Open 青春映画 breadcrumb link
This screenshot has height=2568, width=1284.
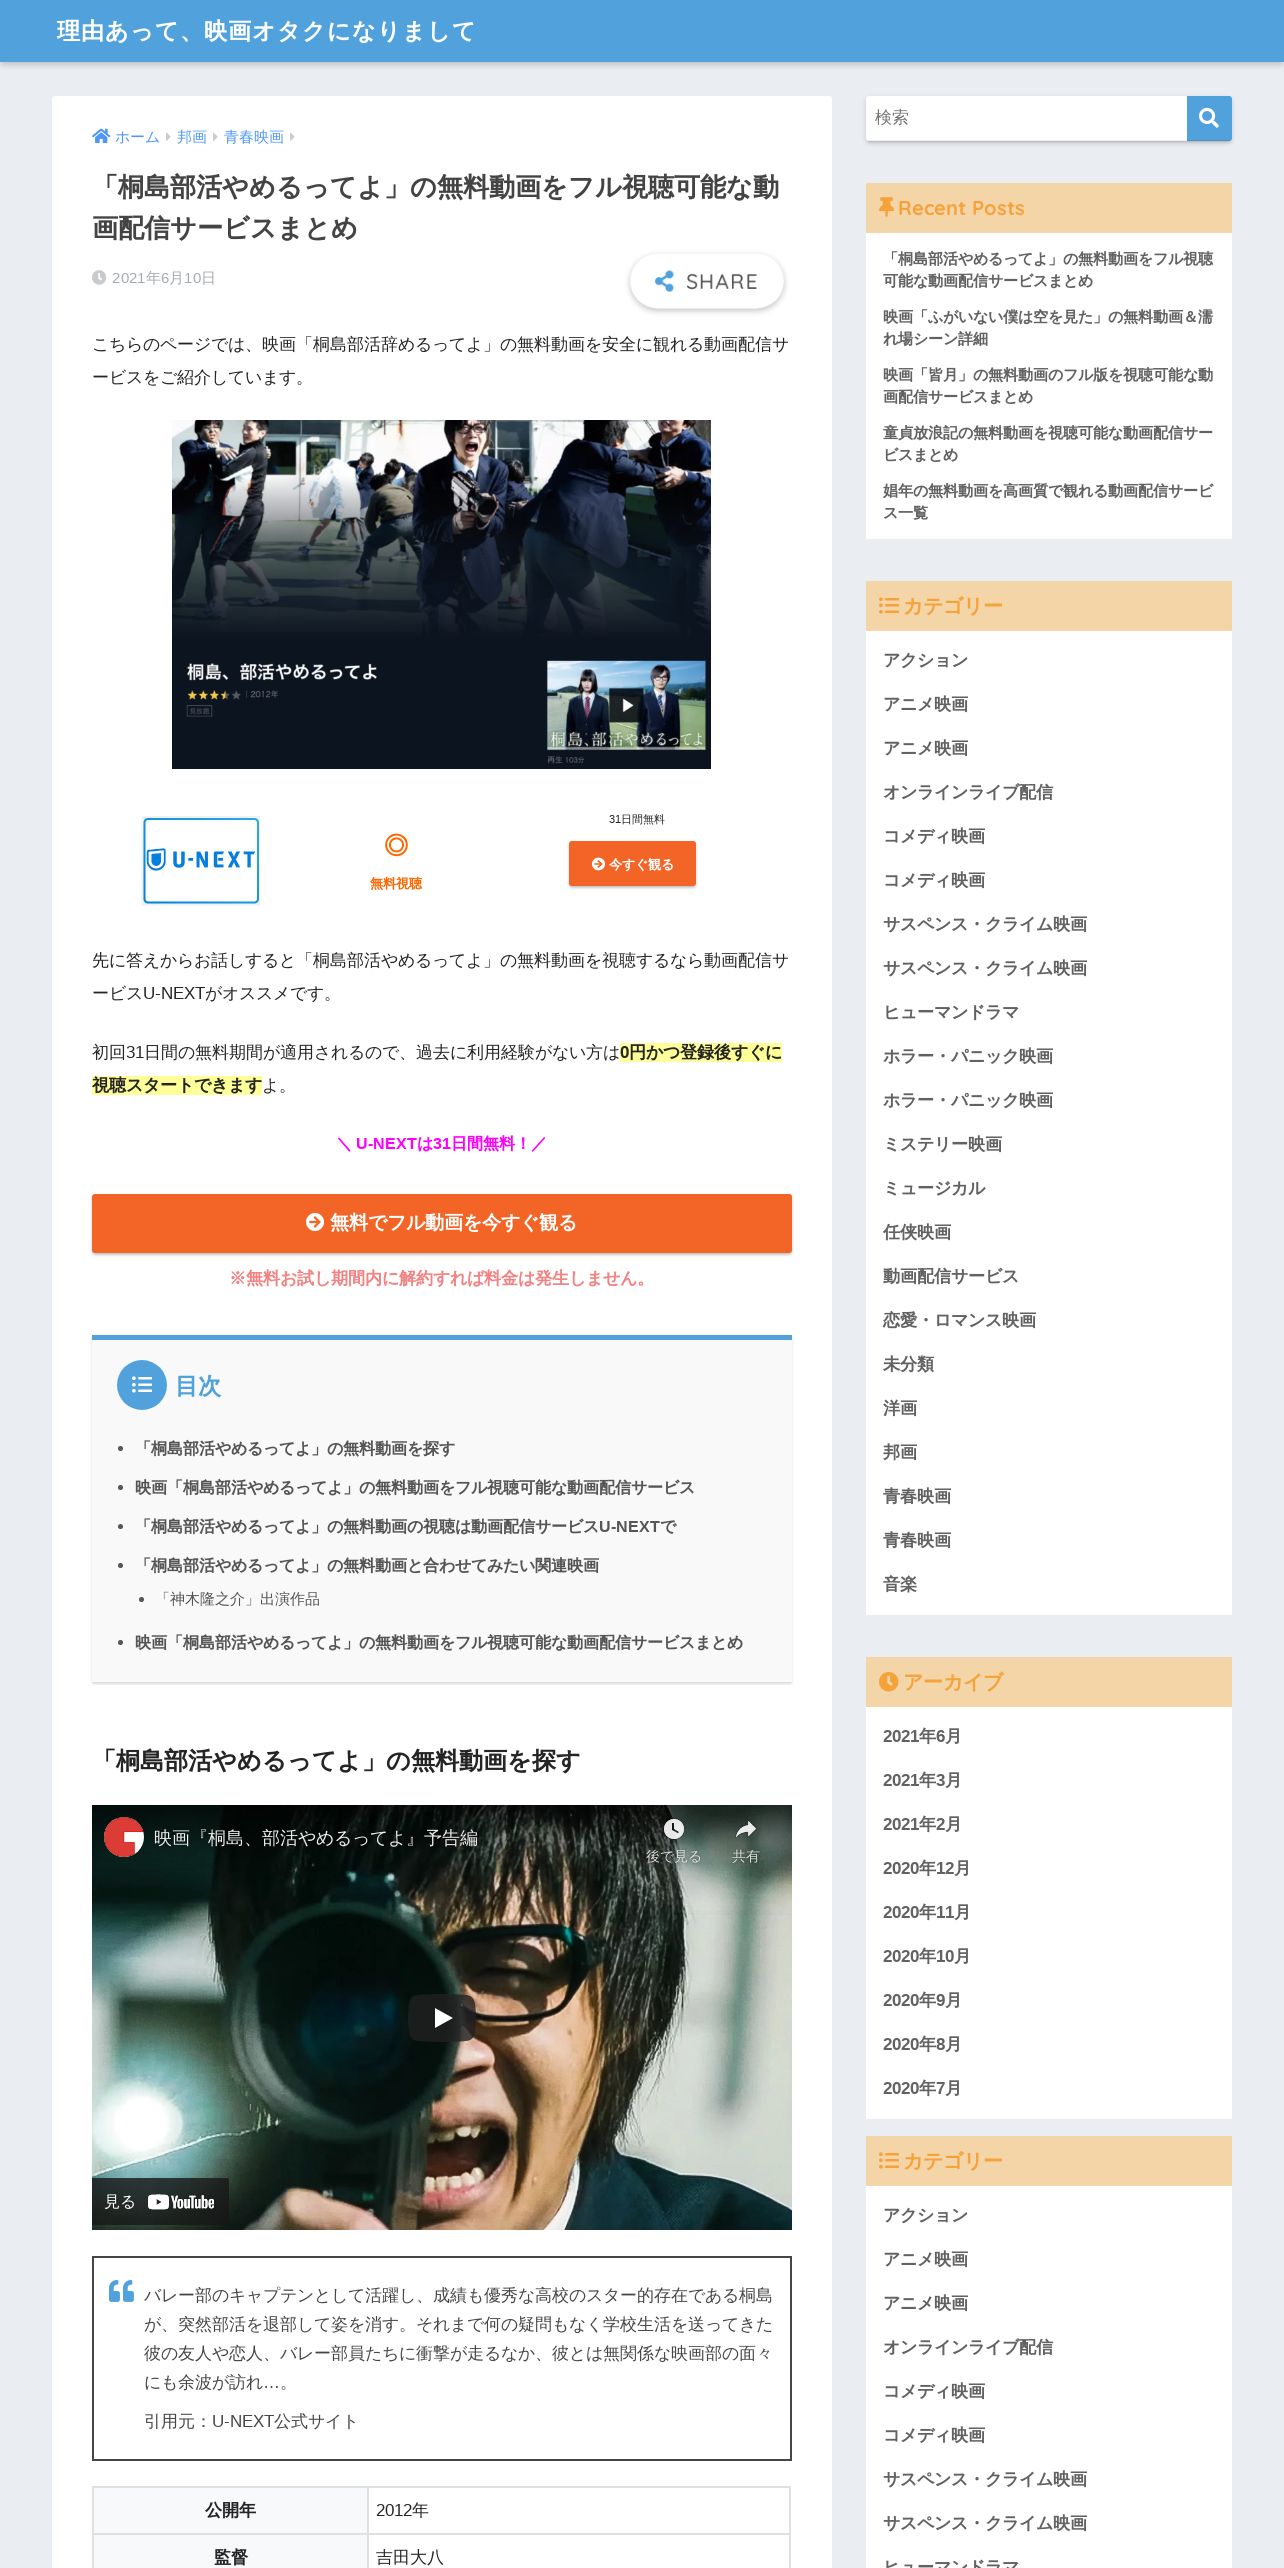click(254, 137)
